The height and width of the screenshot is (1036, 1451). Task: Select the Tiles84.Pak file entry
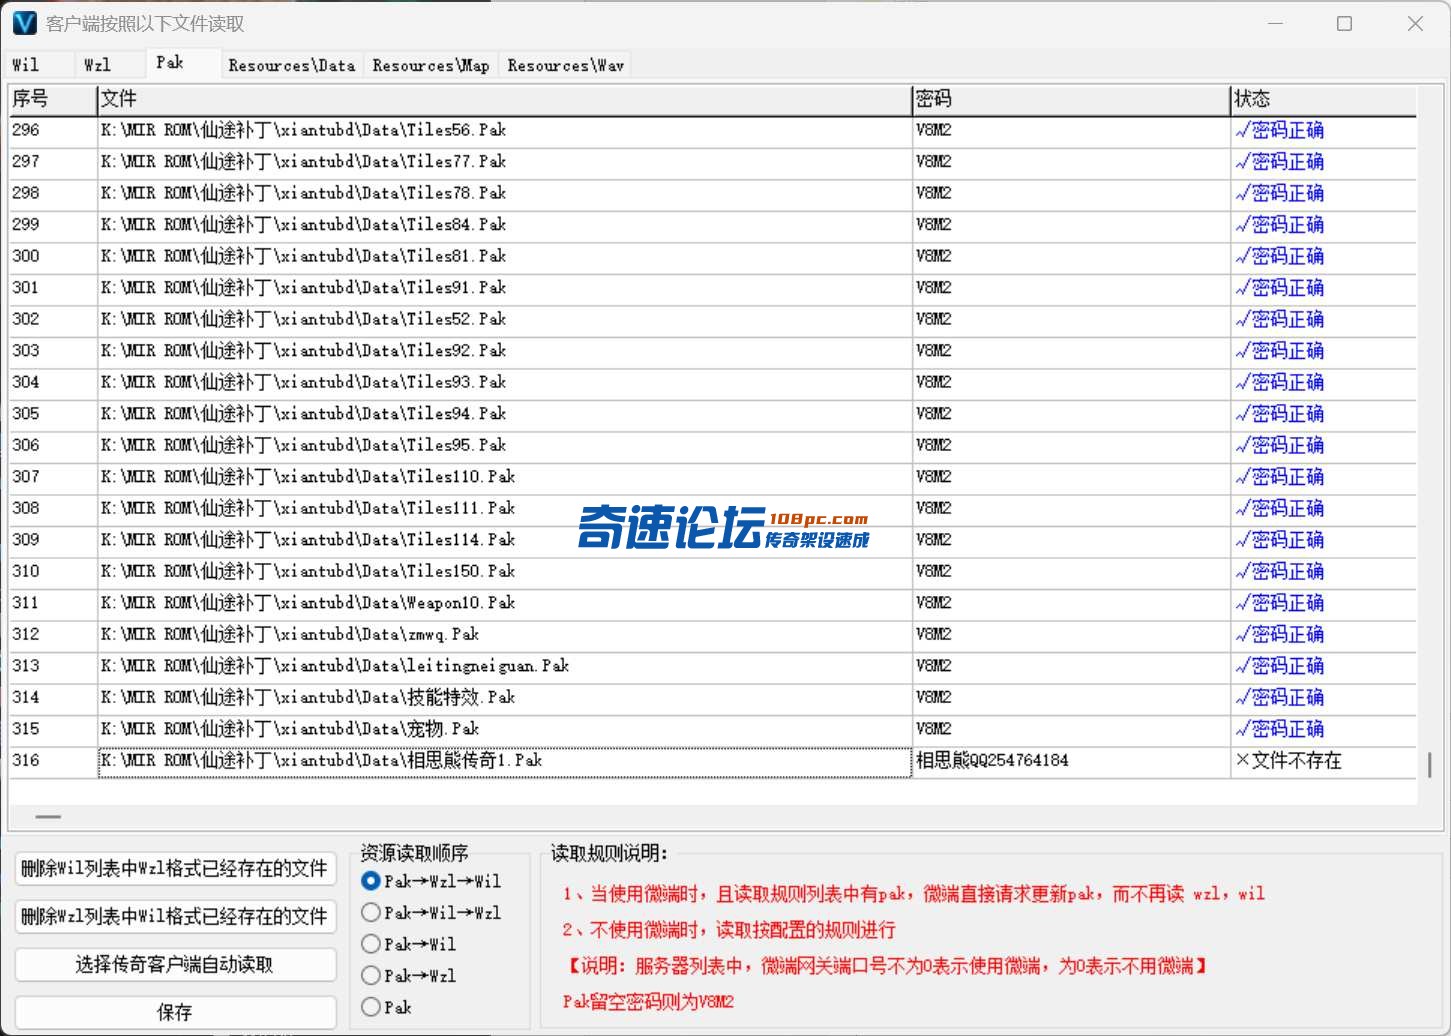(504, 225)
